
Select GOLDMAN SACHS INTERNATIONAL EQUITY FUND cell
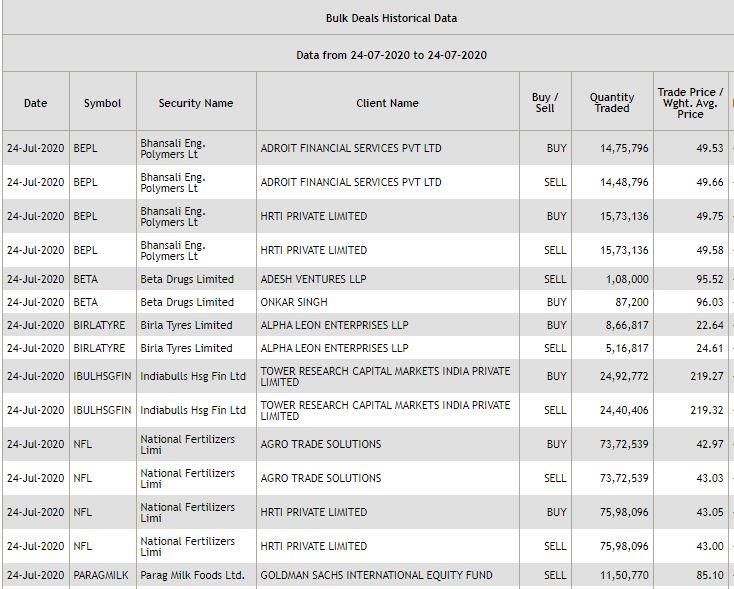click(x=376, y=576)
